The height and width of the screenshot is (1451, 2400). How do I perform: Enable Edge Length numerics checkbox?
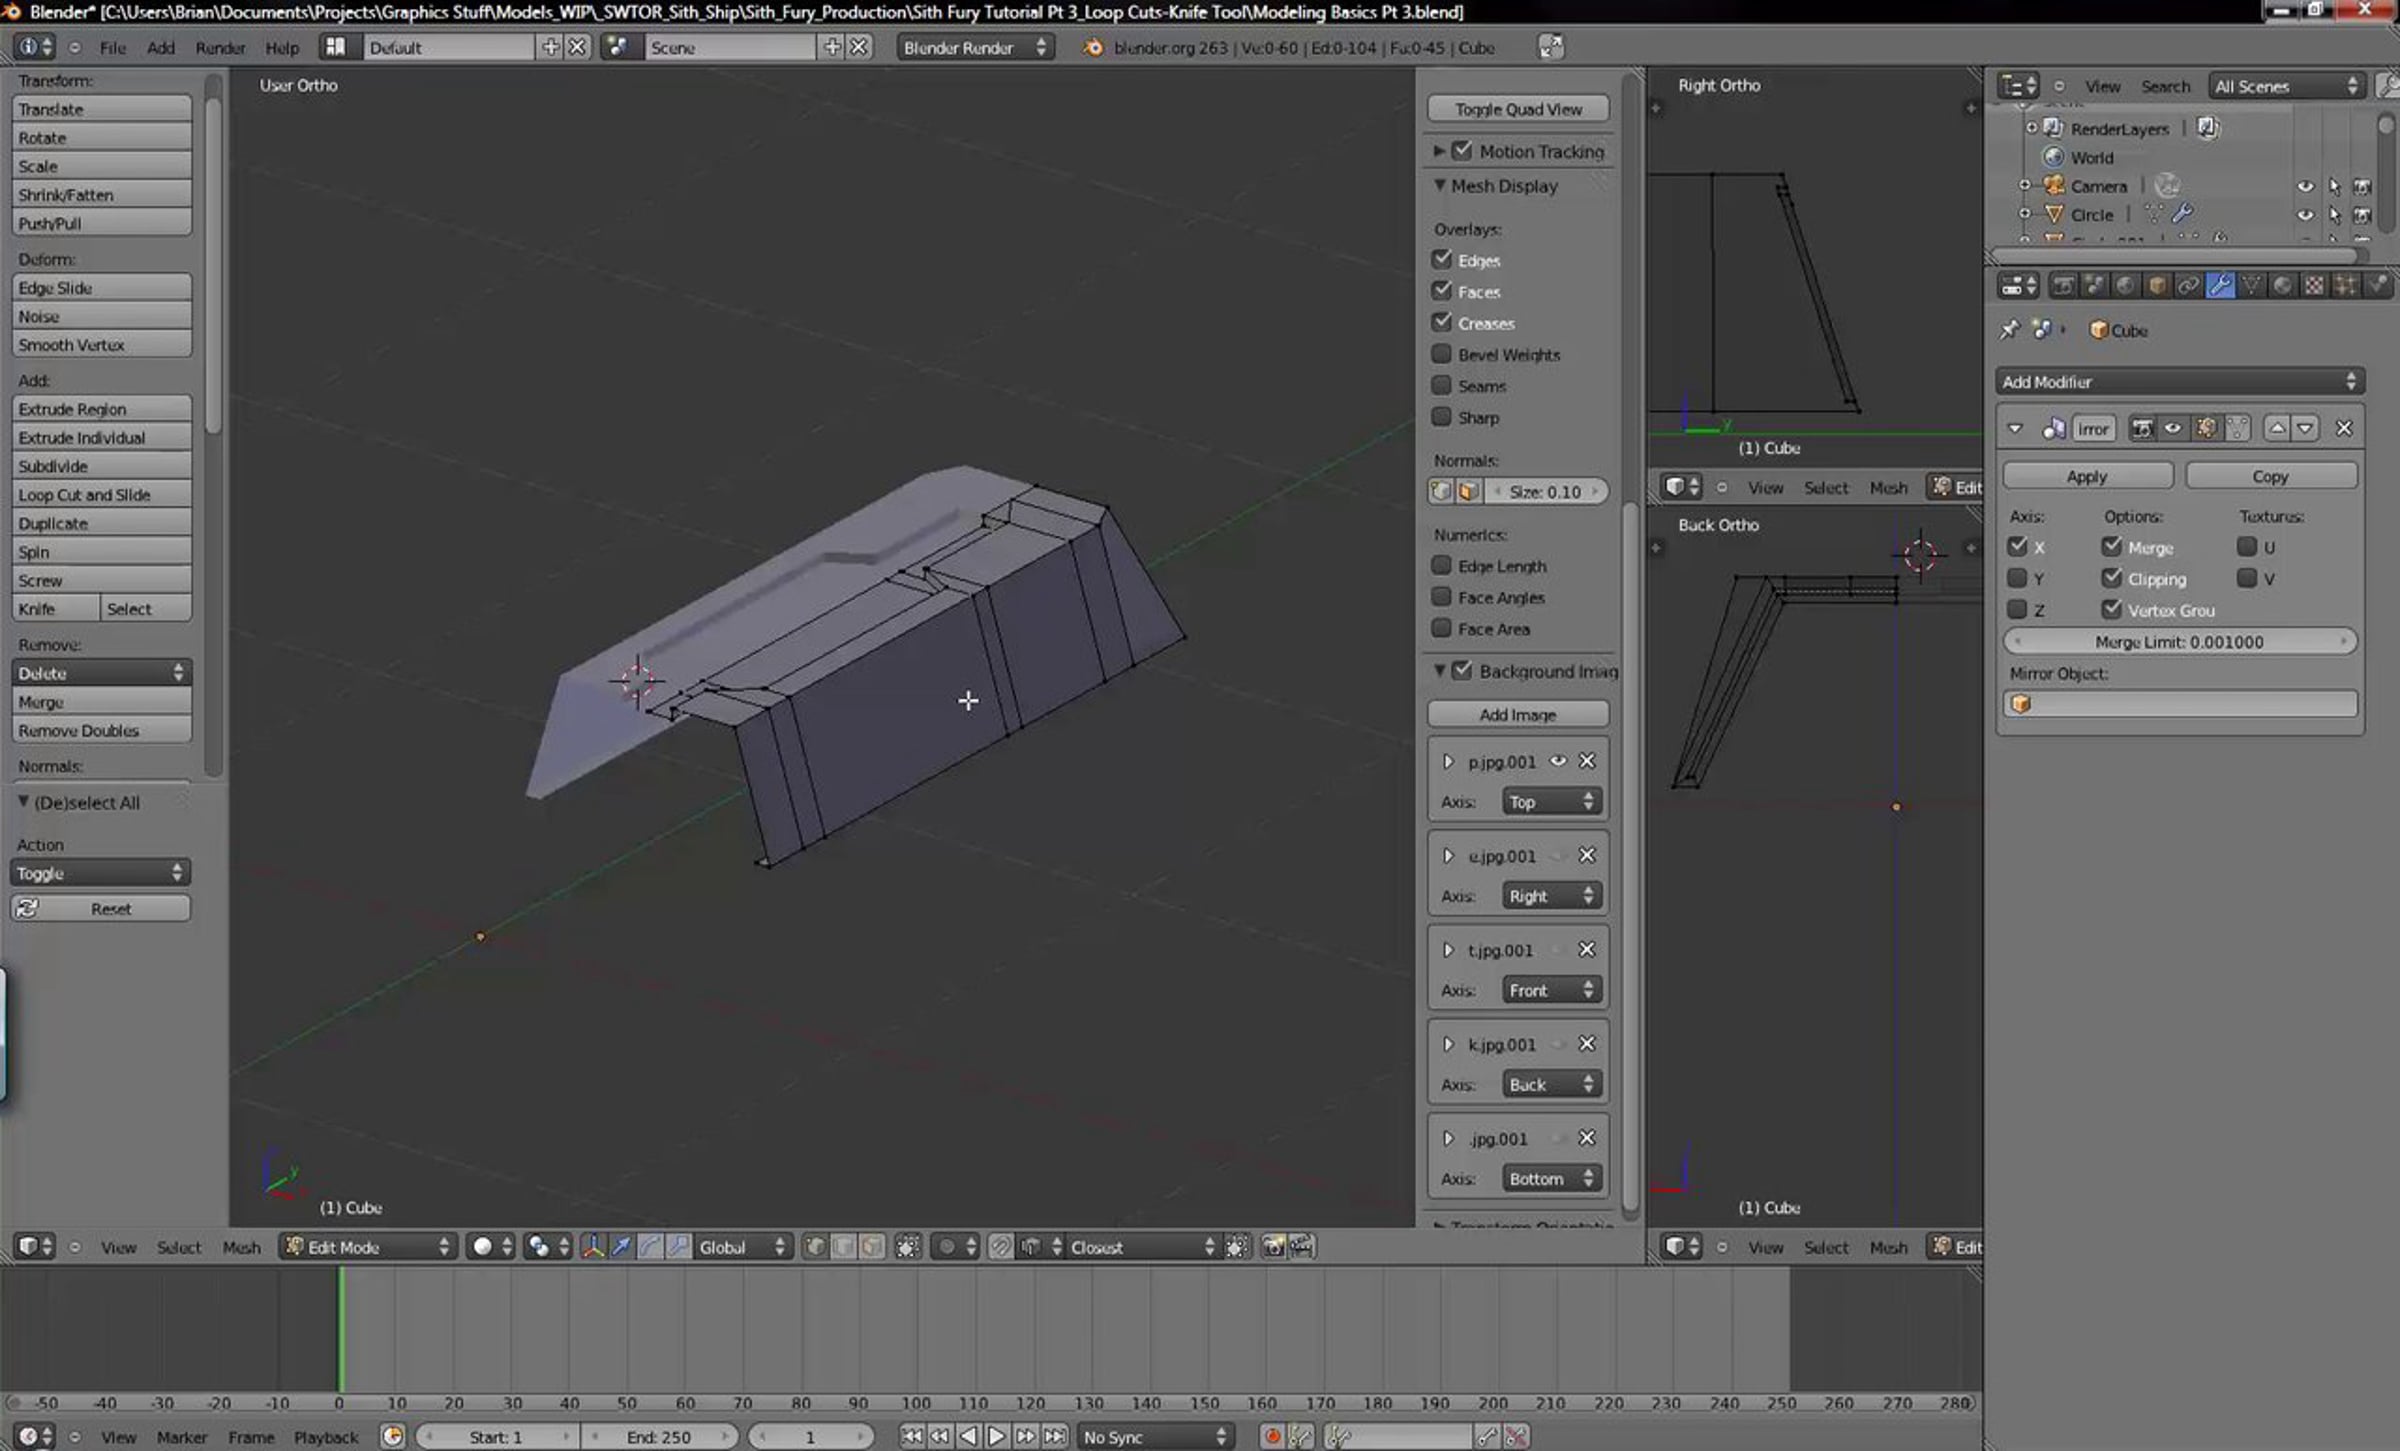[1441, 565]
